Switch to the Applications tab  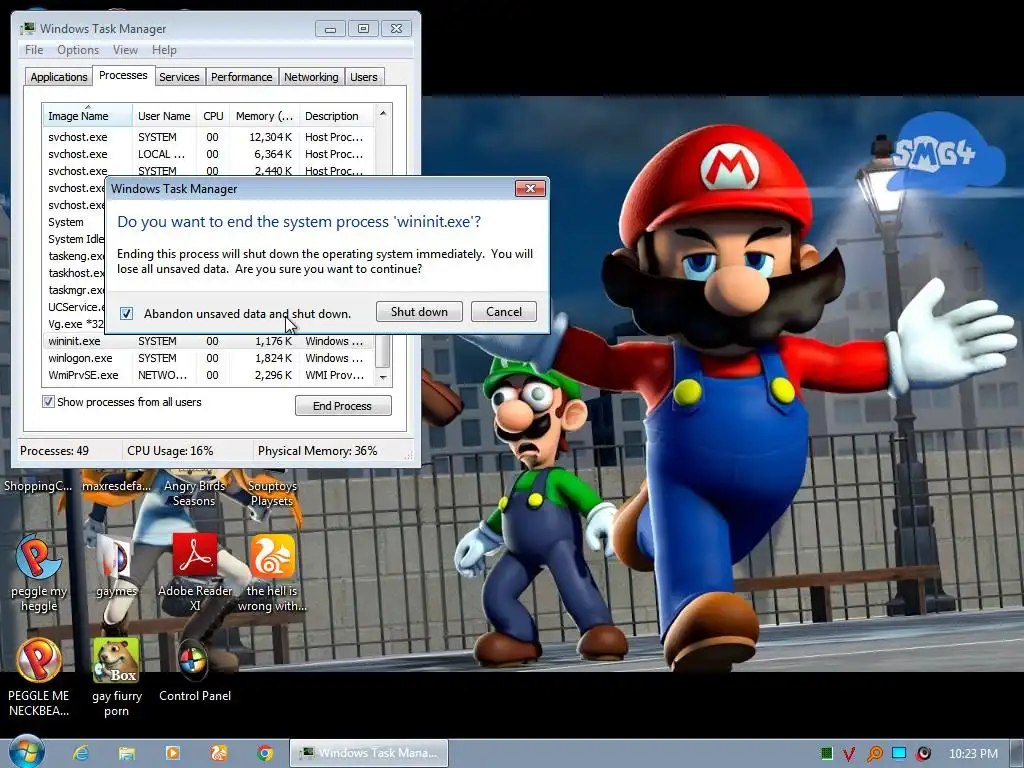(59, 77)
